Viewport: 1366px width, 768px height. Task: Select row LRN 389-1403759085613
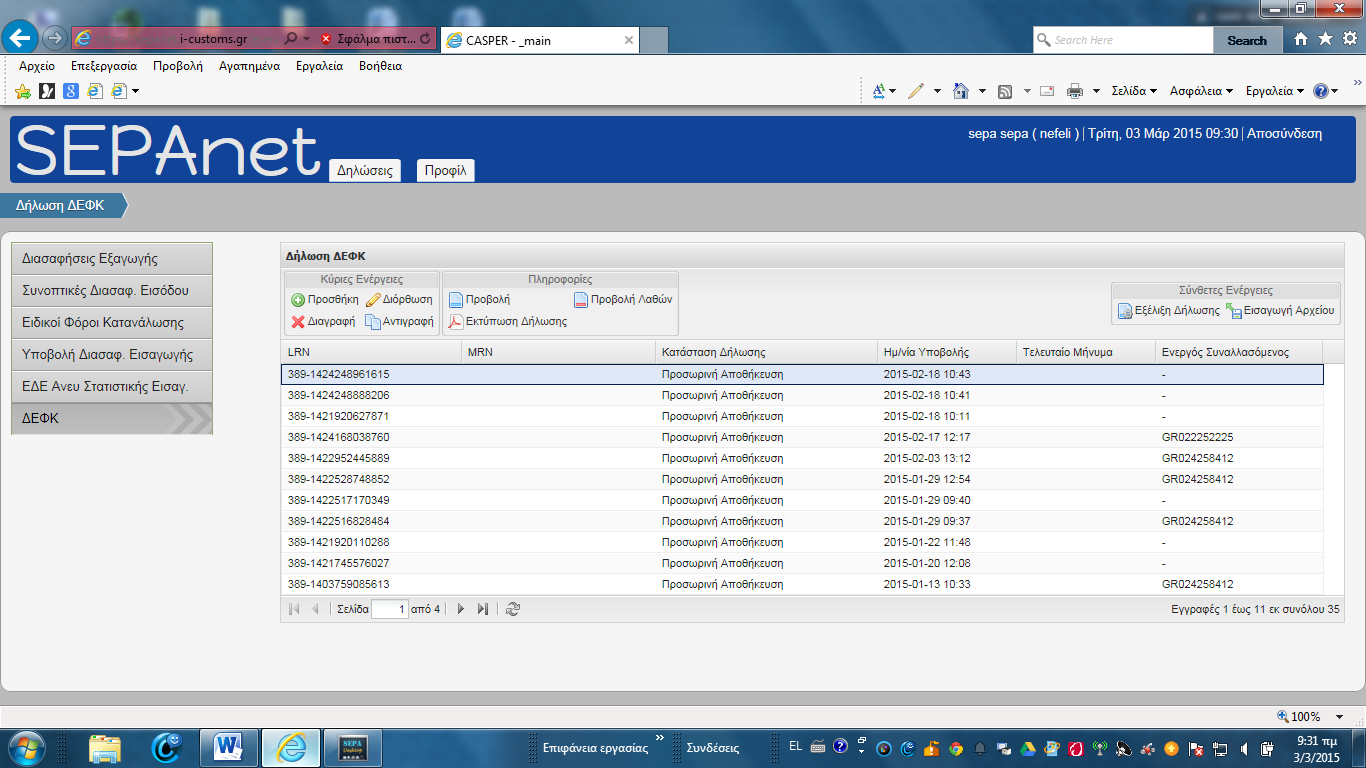tap(802, 584)
